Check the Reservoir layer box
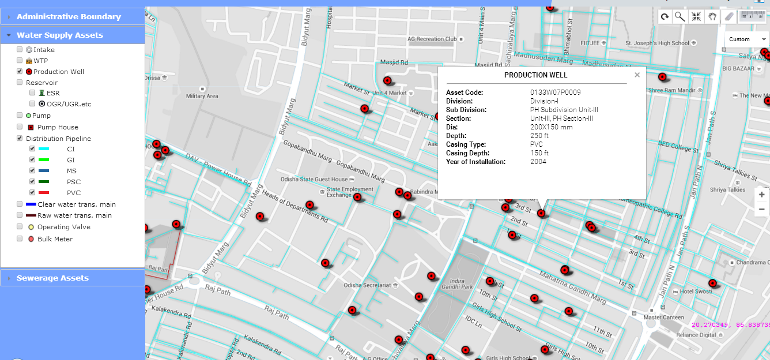The image size is (770, 360). [20, 82]
